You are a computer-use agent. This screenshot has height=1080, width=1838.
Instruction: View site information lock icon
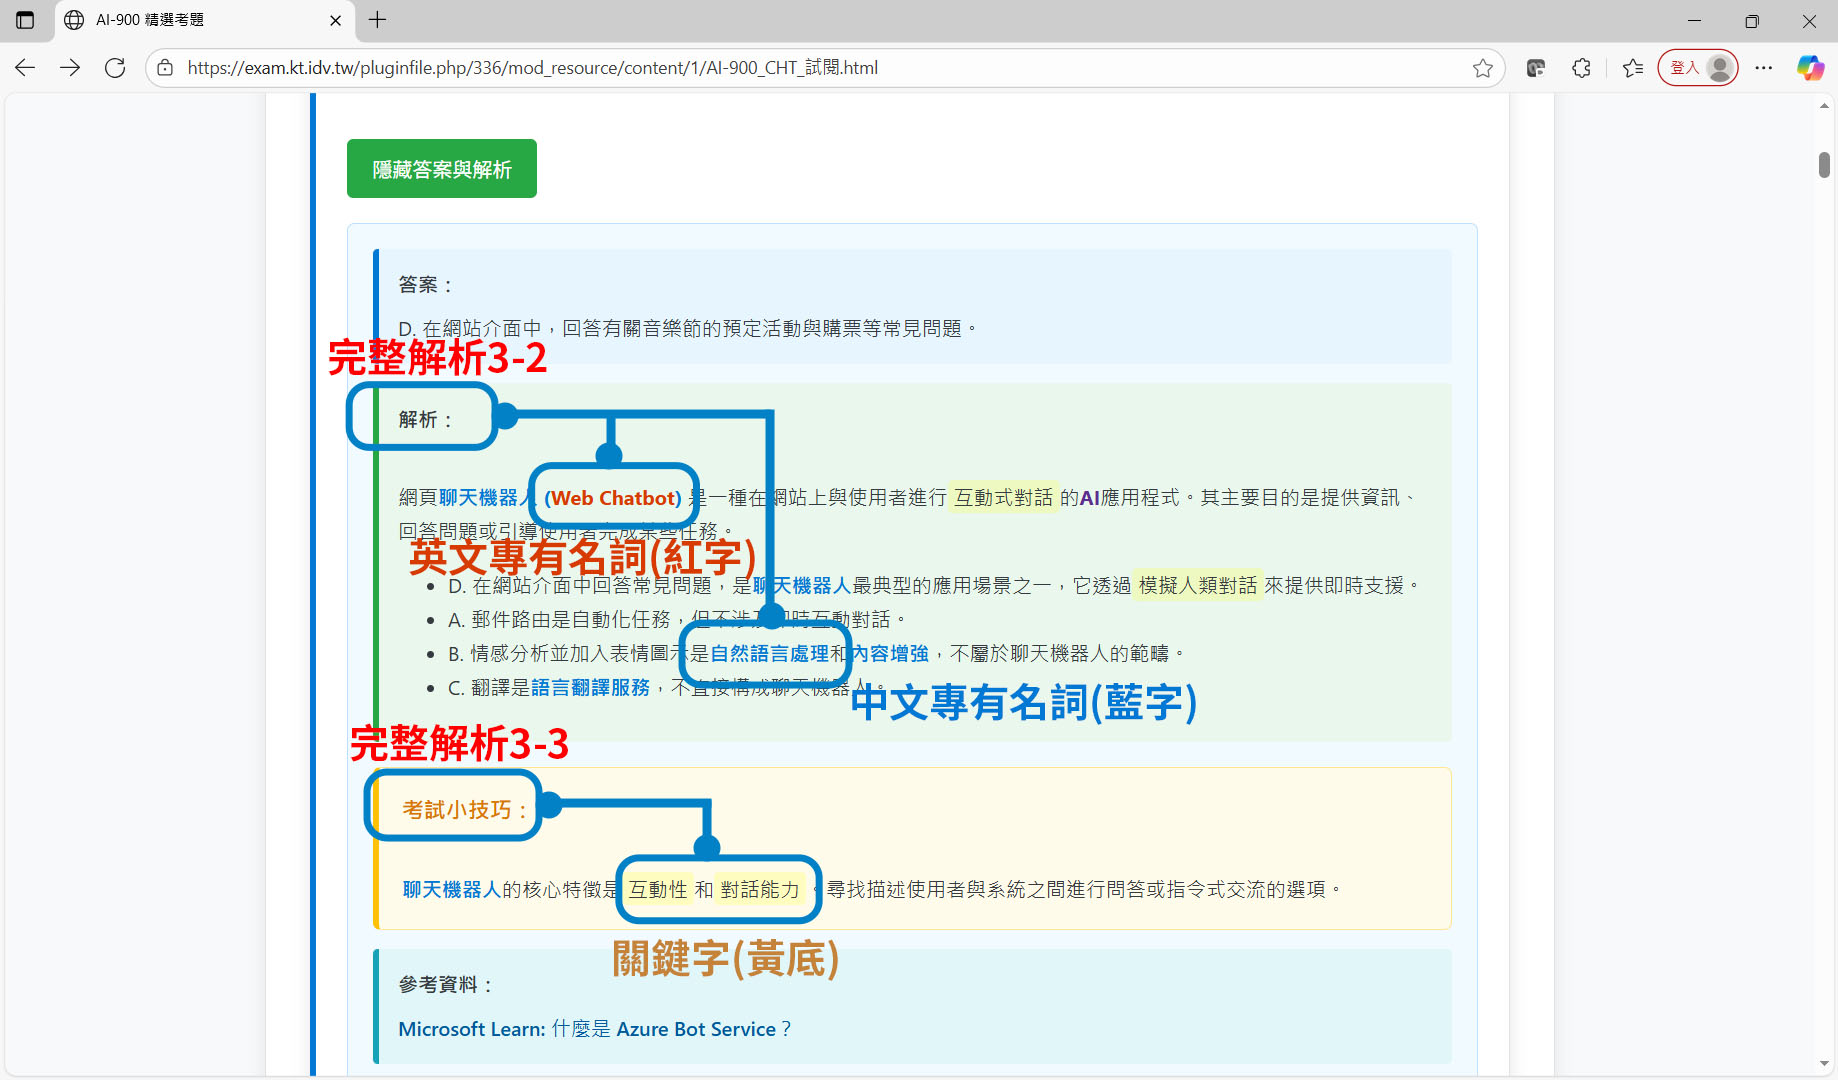click(x=166, y=68)
